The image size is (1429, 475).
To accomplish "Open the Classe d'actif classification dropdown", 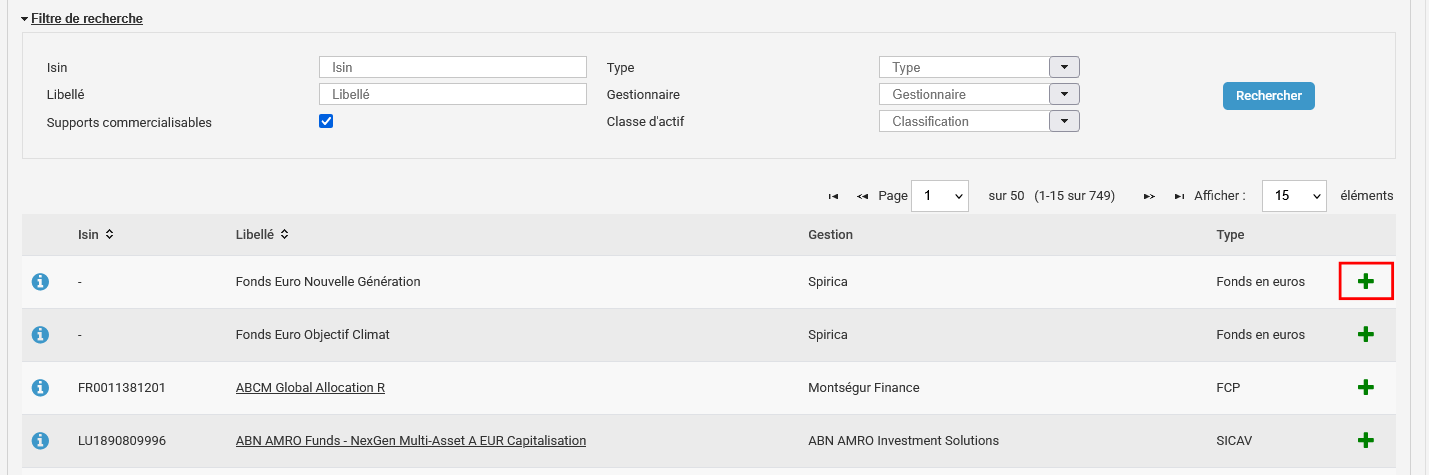I will (1064, 121).
